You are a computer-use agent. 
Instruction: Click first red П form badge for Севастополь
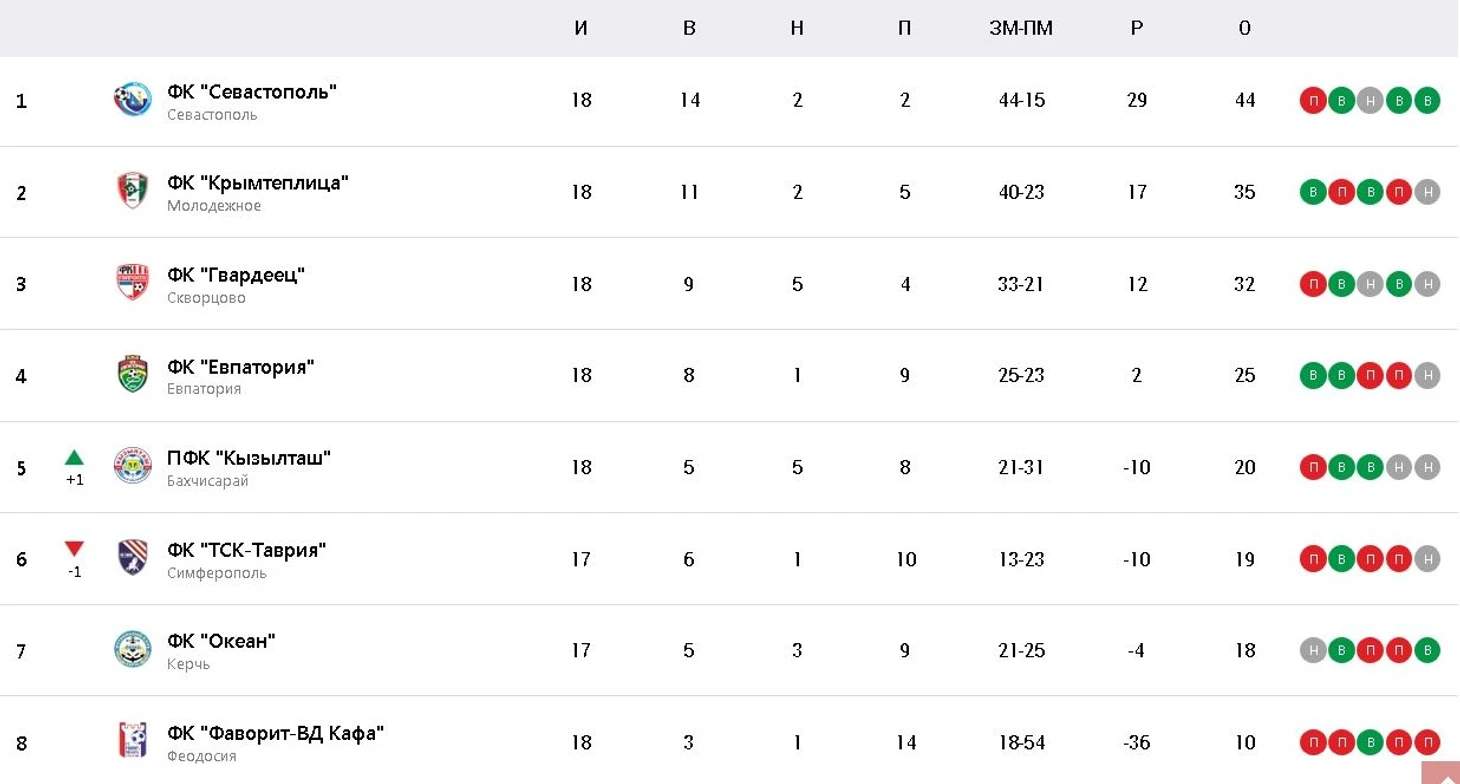1312,100
